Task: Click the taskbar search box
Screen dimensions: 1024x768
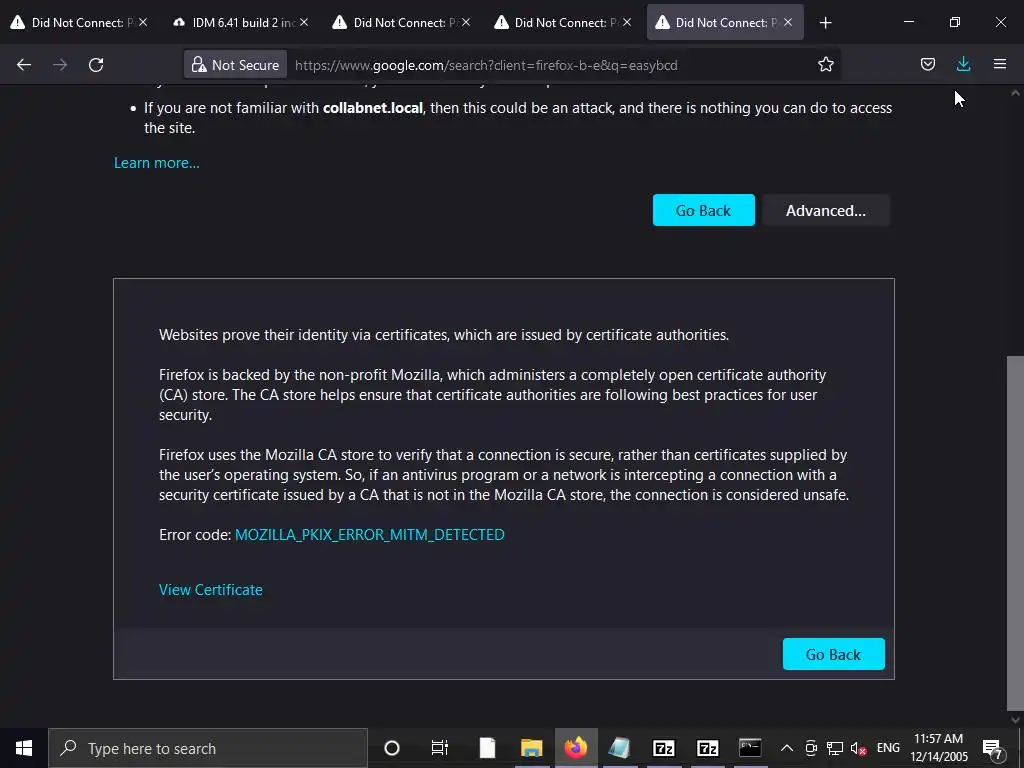Action: [x=208, y=748]
